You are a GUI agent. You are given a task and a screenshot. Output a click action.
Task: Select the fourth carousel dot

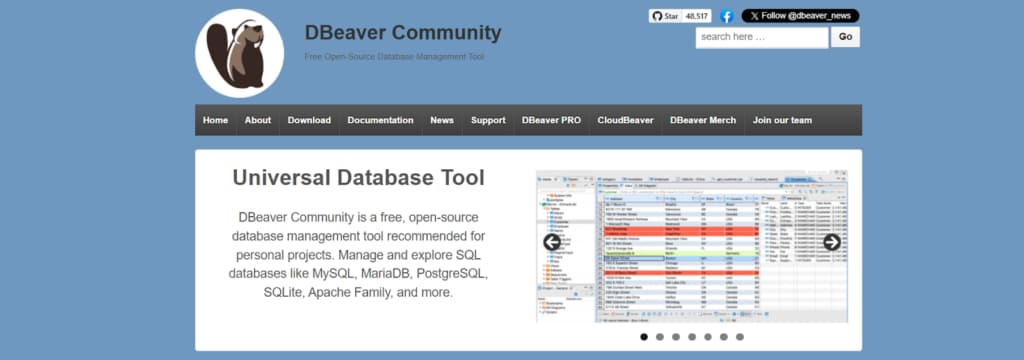[692, 337]
